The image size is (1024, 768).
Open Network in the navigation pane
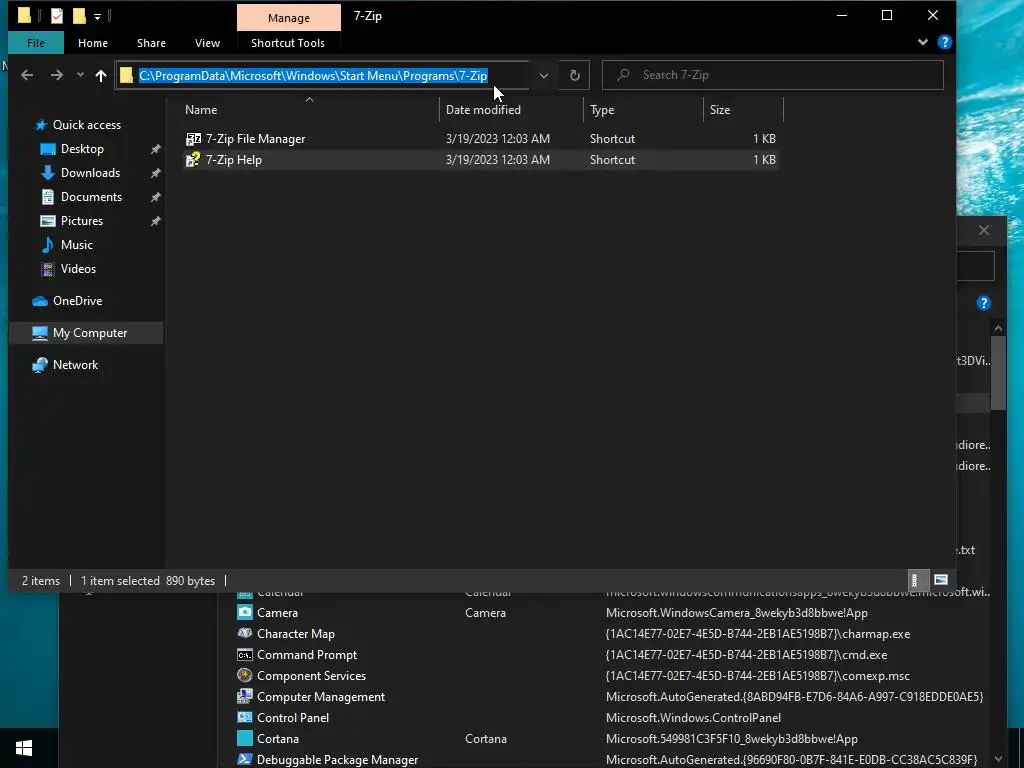(x=75, y=365)
